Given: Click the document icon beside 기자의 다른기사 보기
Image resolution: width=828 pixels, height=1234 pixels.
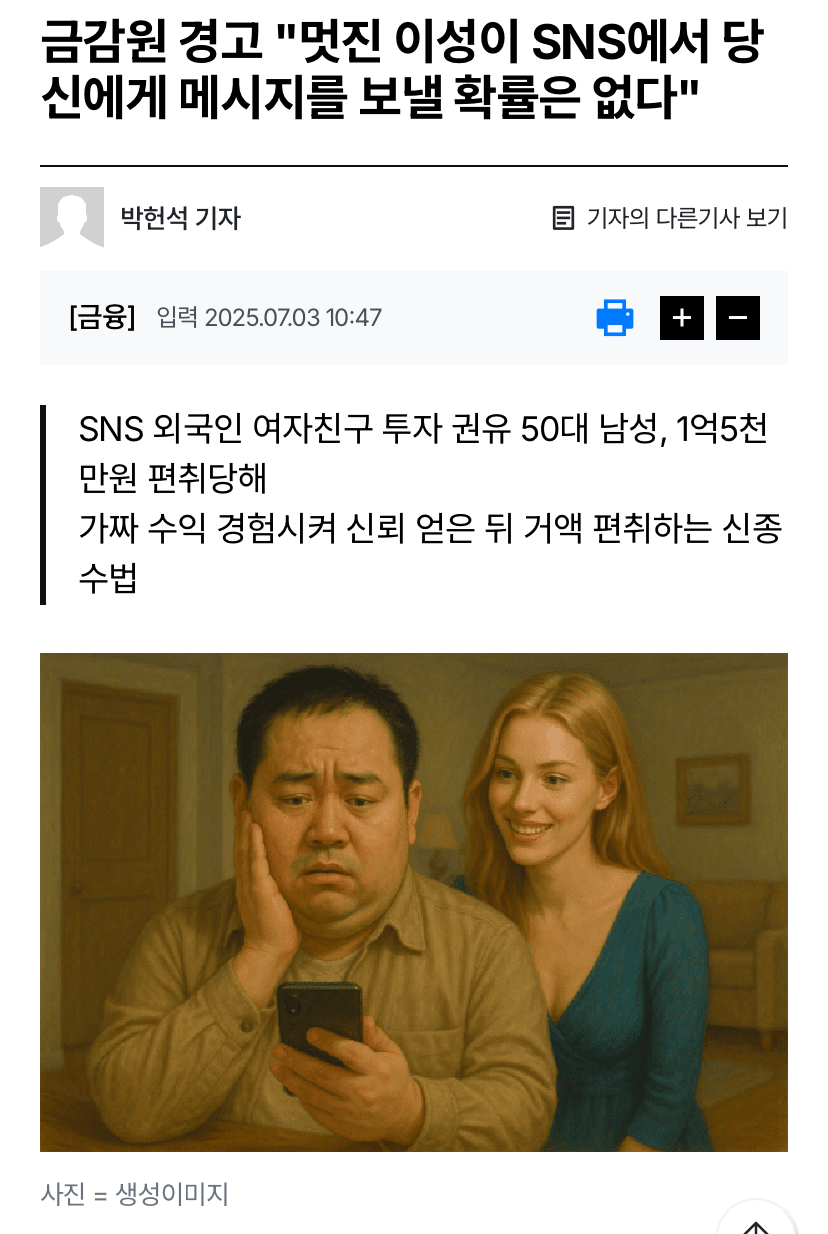Looking at the screenshot, I should coord(563,217).
